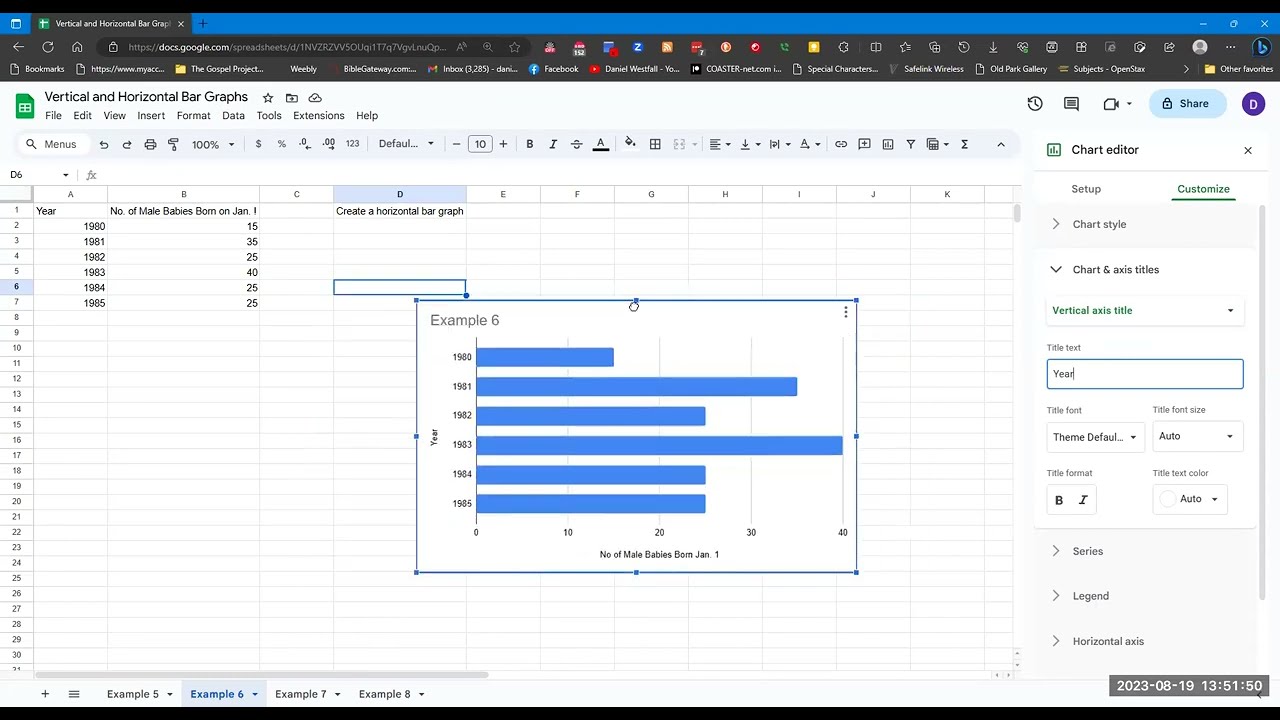Expand the Legend section

(x=1145, y=596)
